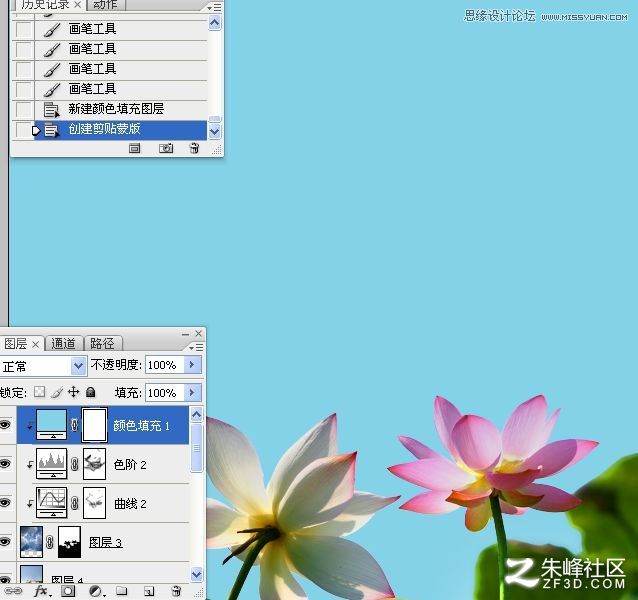Image resolution: width=638 pixels, height=600 pixels.
Task: Click Layers panel scroll up arrow
Action: 197,415
